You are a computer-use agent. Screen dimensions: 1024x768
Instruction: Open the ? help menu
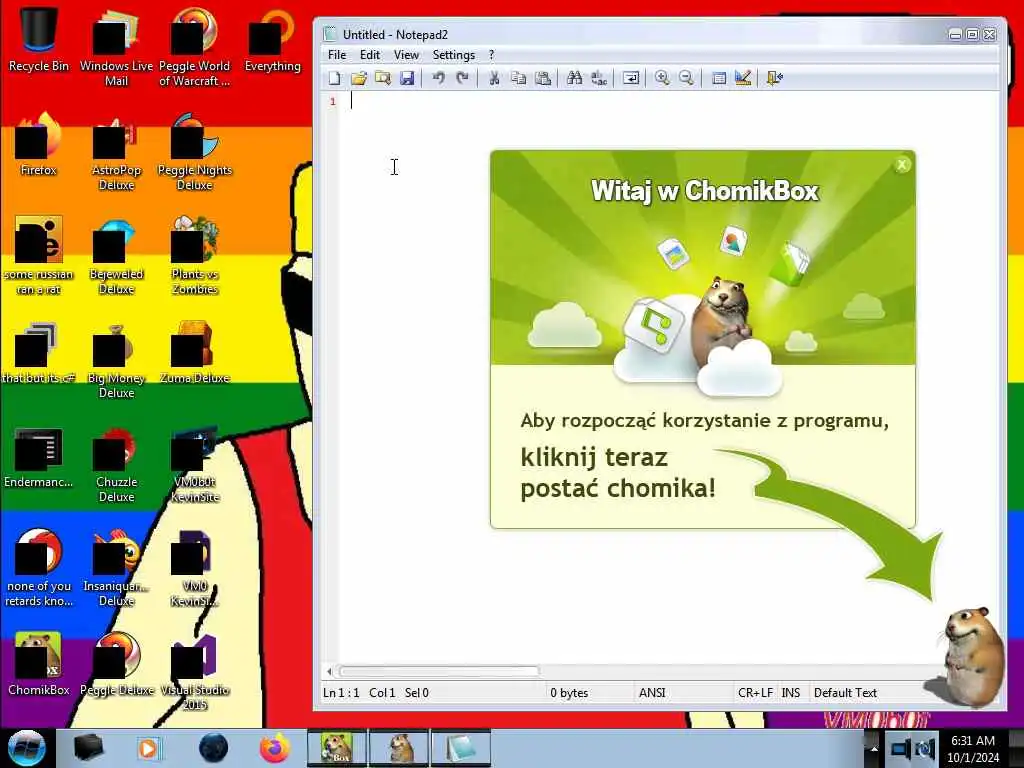pyautogui.click(x=492, y=55)
